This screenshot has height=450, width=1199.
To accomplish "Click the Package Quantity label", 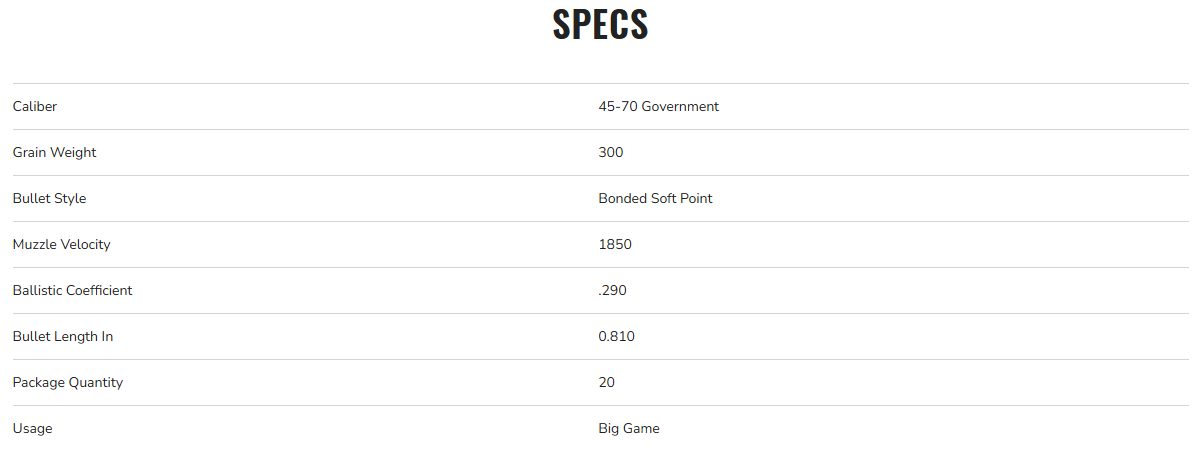I will pyautogui.click(x=67, y=382).
